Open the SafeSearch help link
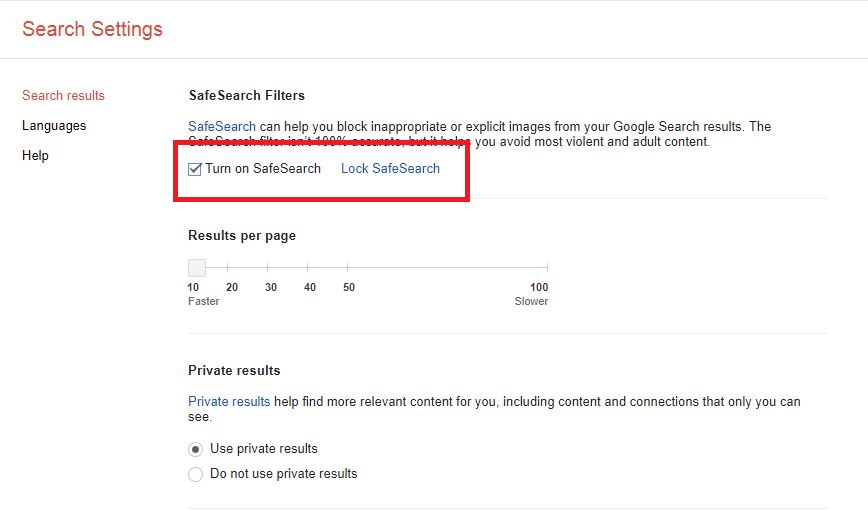The height and width of the screenshot is (511, 868). (x=222, y=127)
